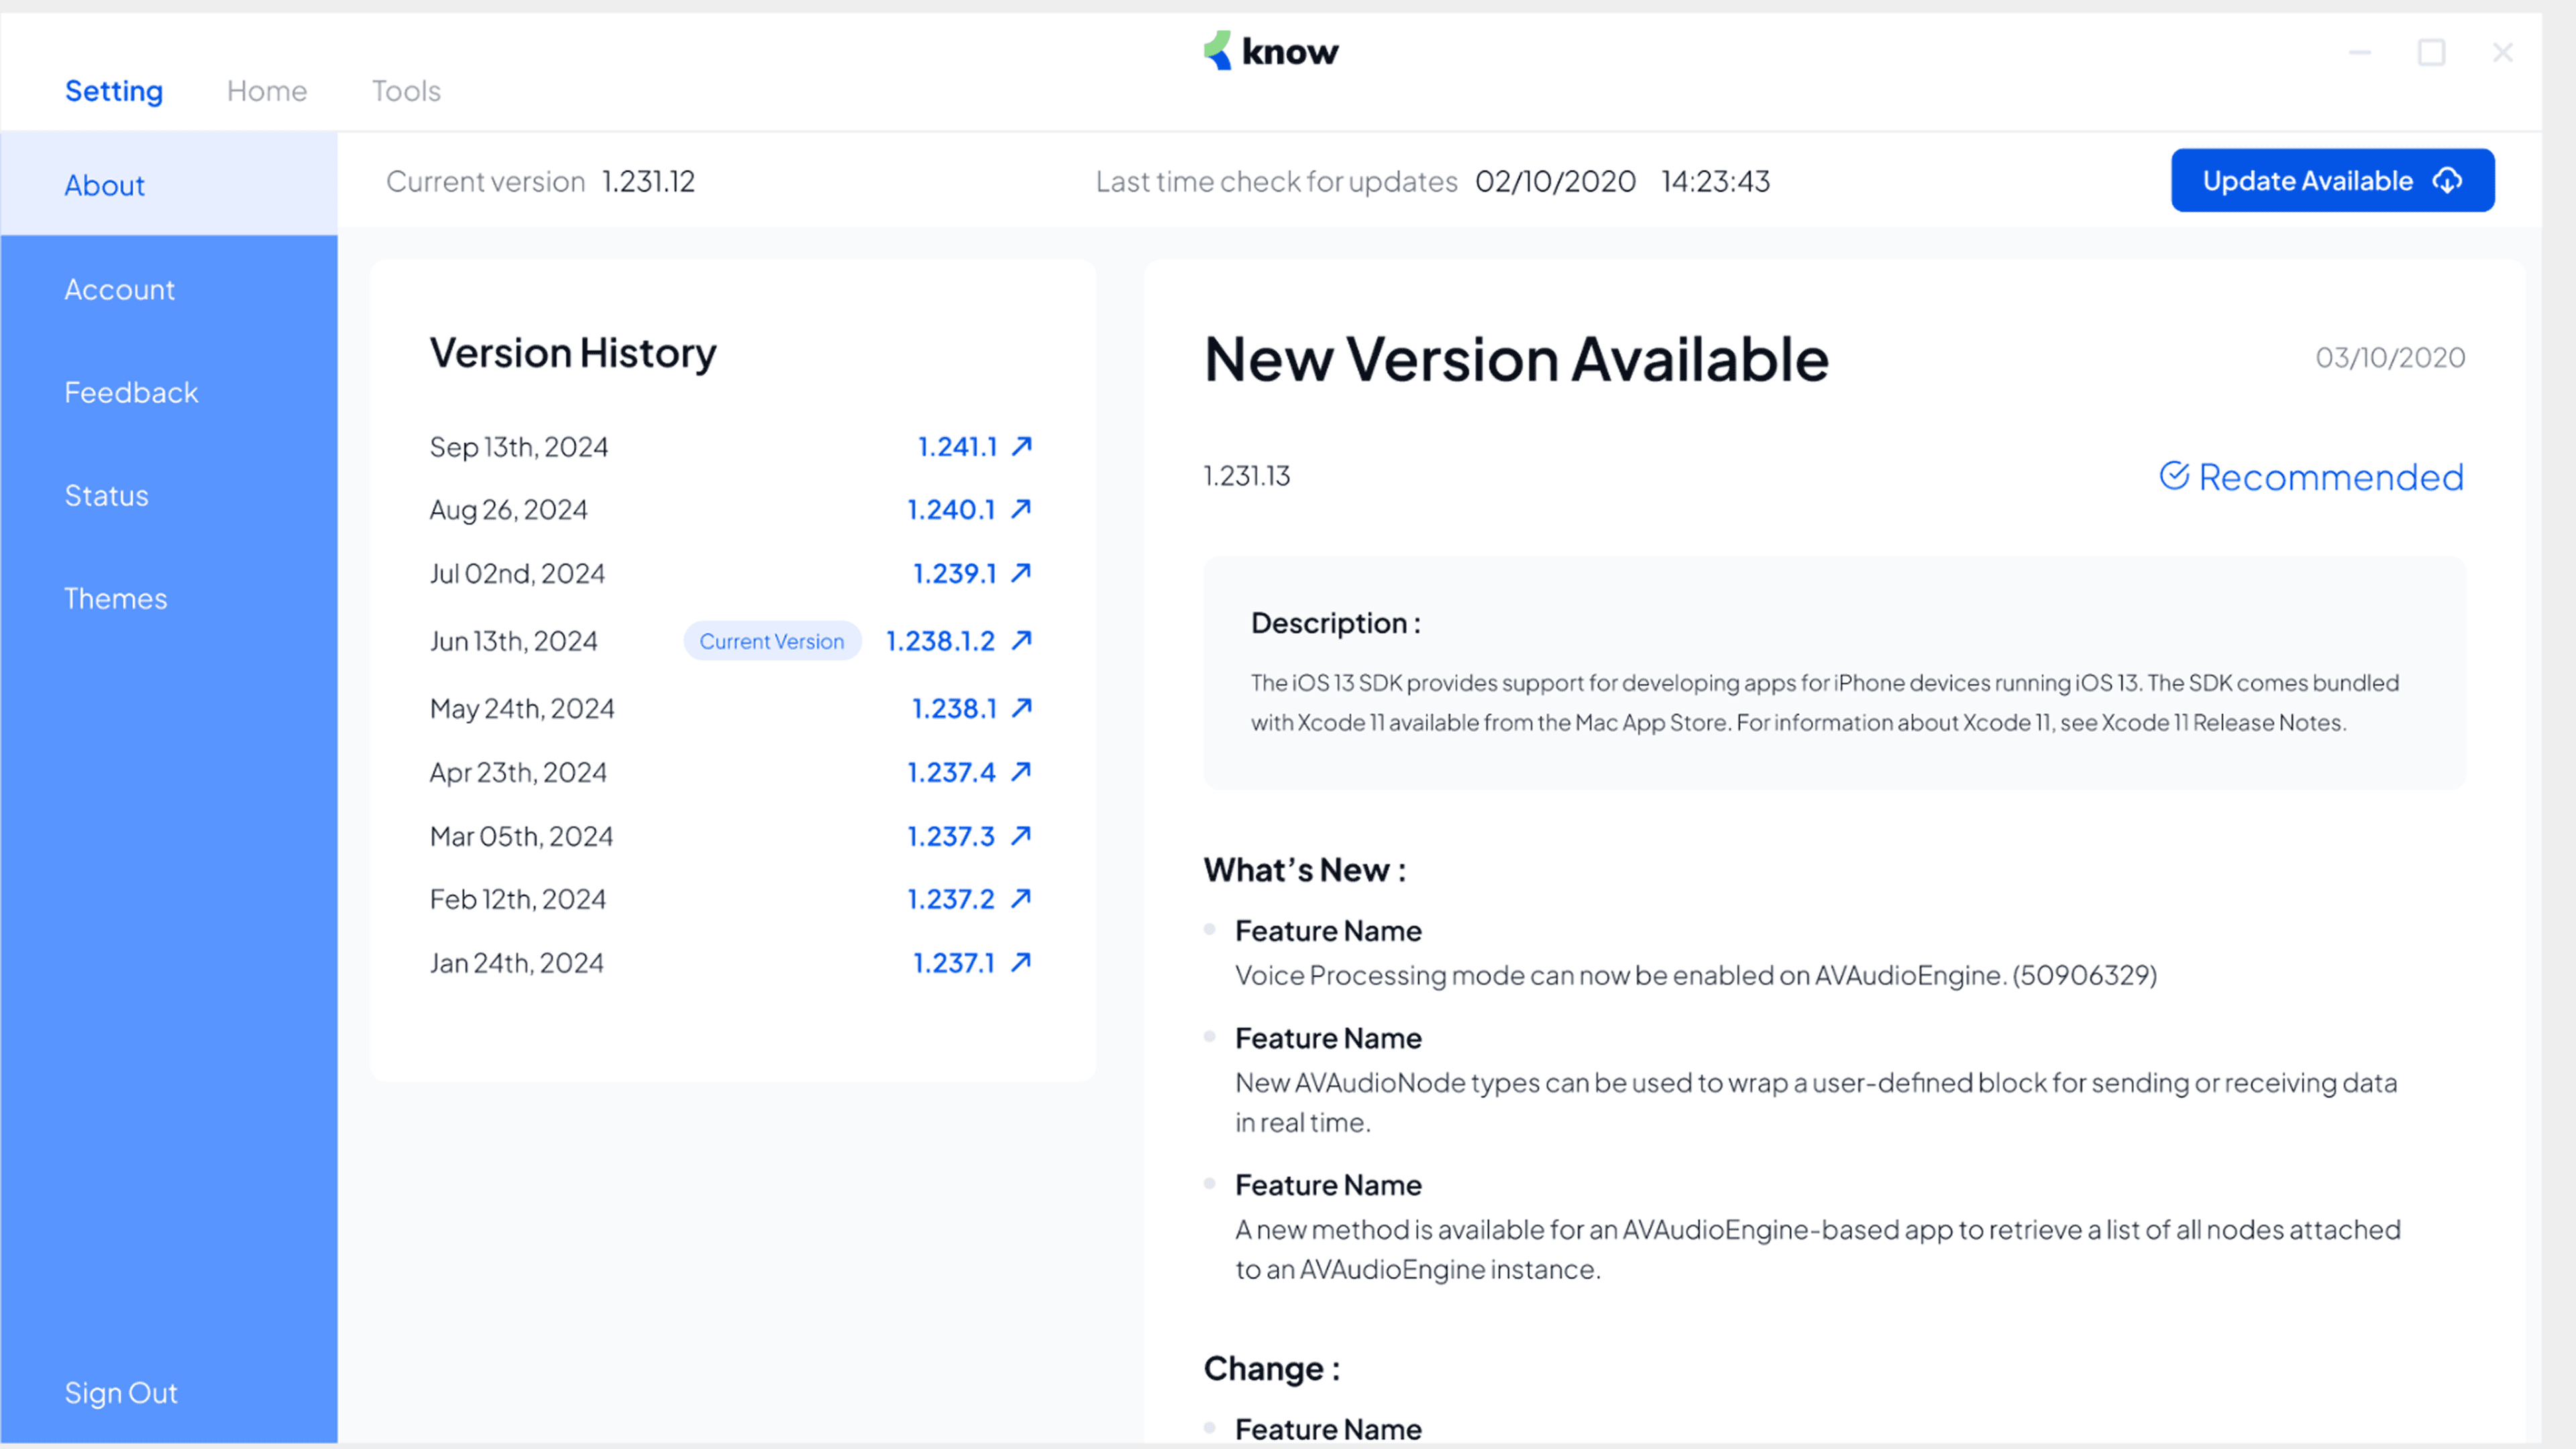Click Sign Out
This screenshot has width=2576, height=1449.
pos(121,1393)
